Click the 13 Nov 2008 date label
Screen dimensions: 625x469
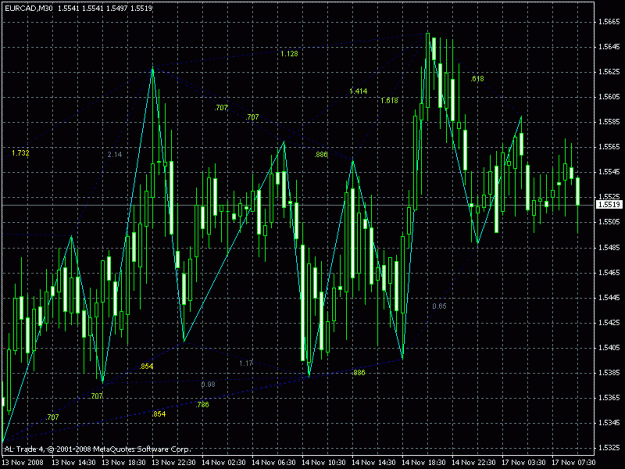coord(22,463)
